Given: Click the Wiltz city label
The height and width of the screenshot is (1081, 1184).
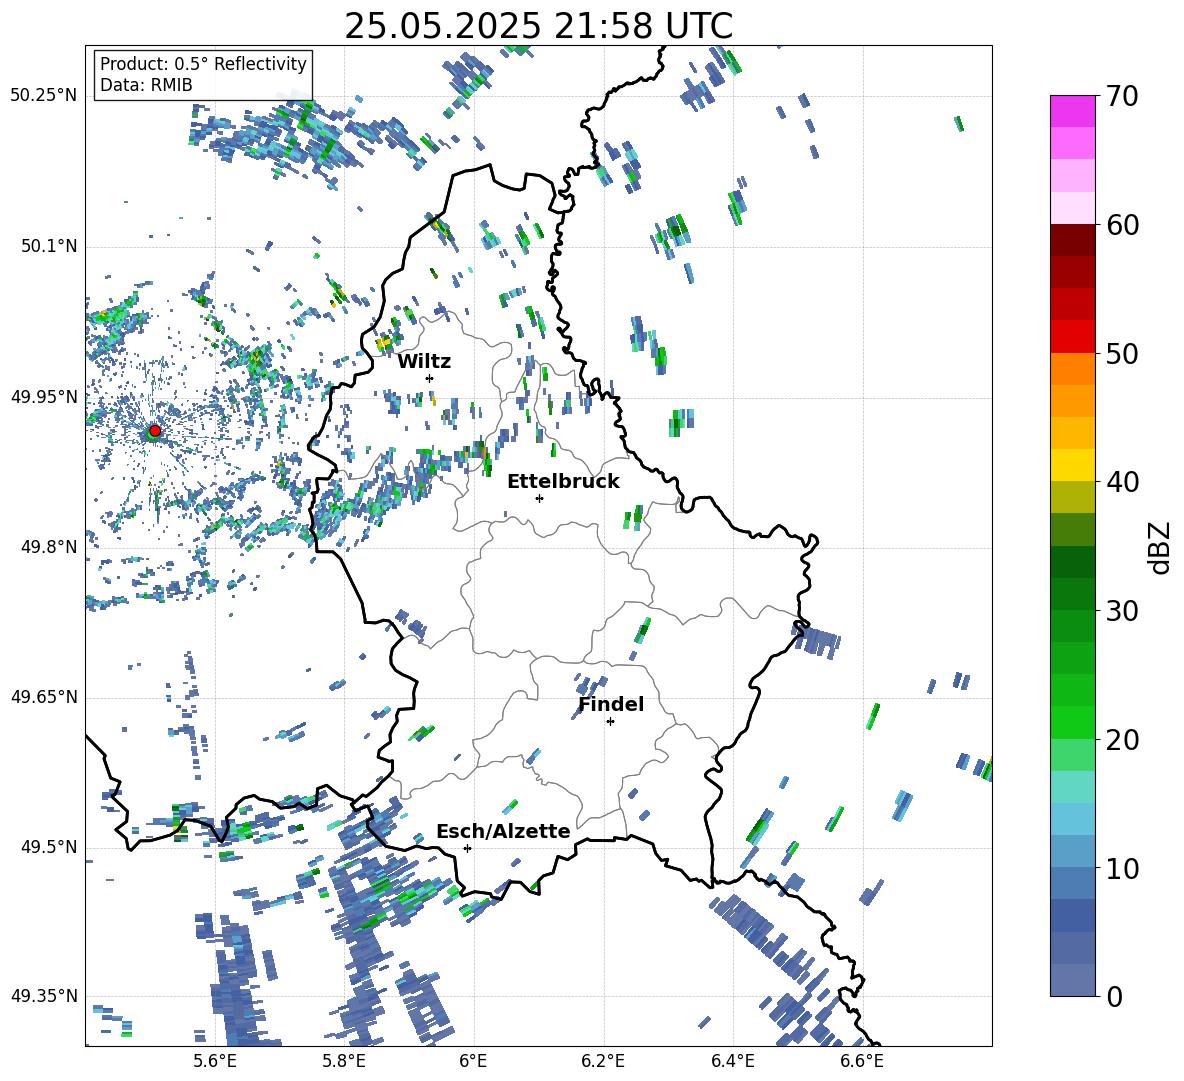Looking at the screenshot, I should [424, 362].
